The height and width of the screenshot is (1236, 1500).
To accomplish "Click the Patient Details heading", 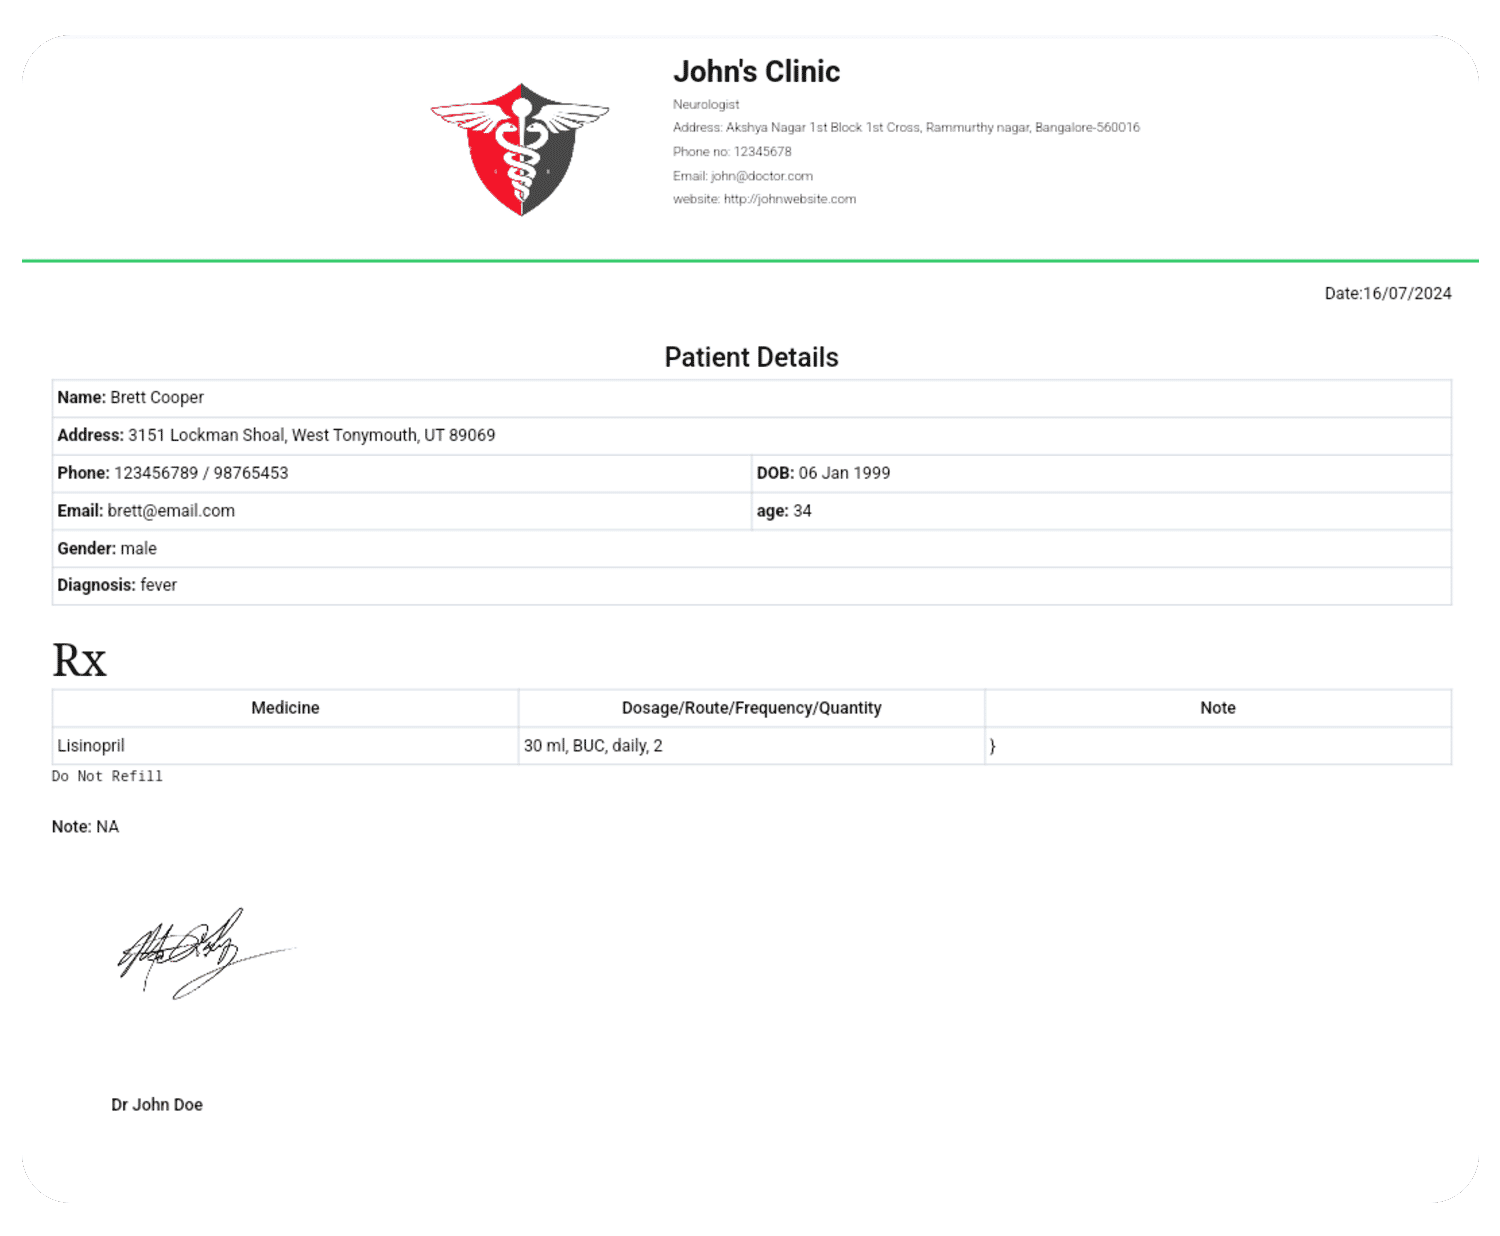I will pyautogui.click(x=751, y=357).
